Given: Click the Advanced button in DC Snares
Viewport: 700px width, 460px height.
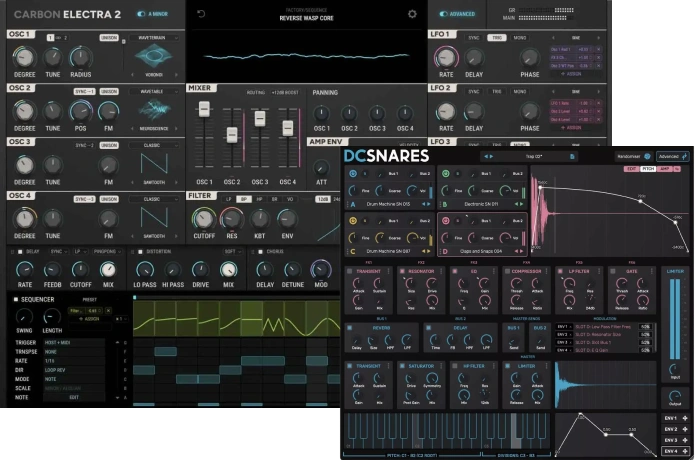Looking at the screenshot, I should (673, 156).
